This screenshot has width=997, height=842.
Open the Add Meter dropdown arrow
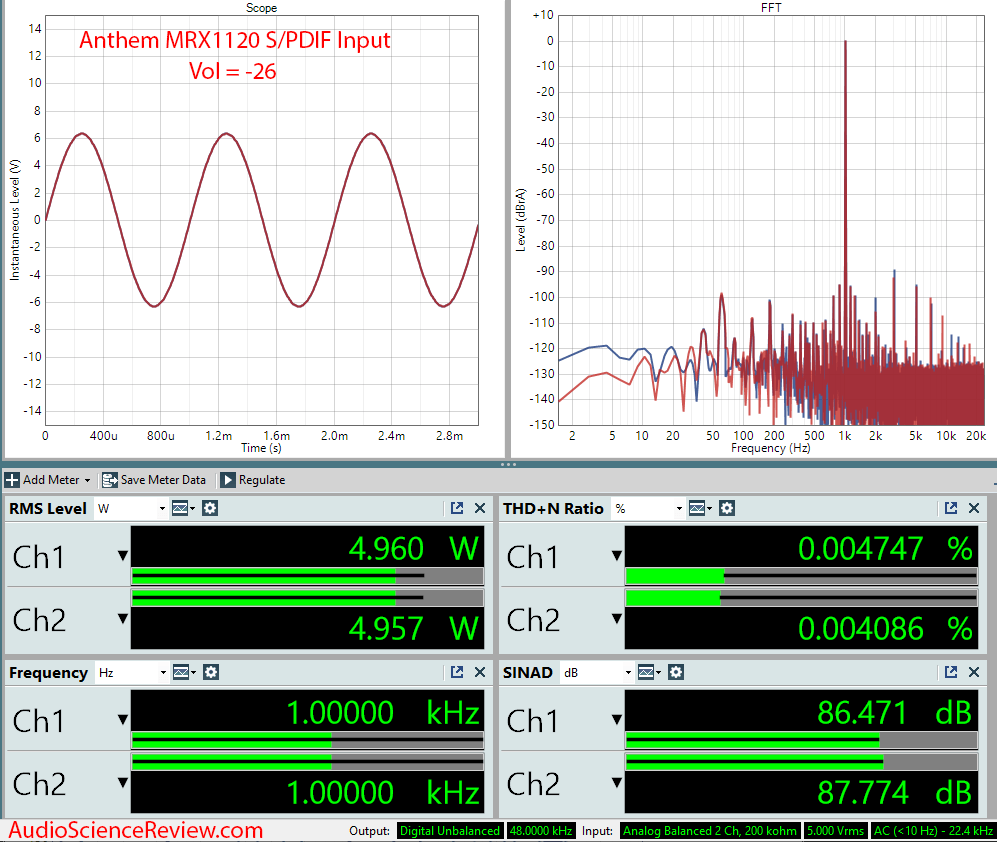coord(87,480)
